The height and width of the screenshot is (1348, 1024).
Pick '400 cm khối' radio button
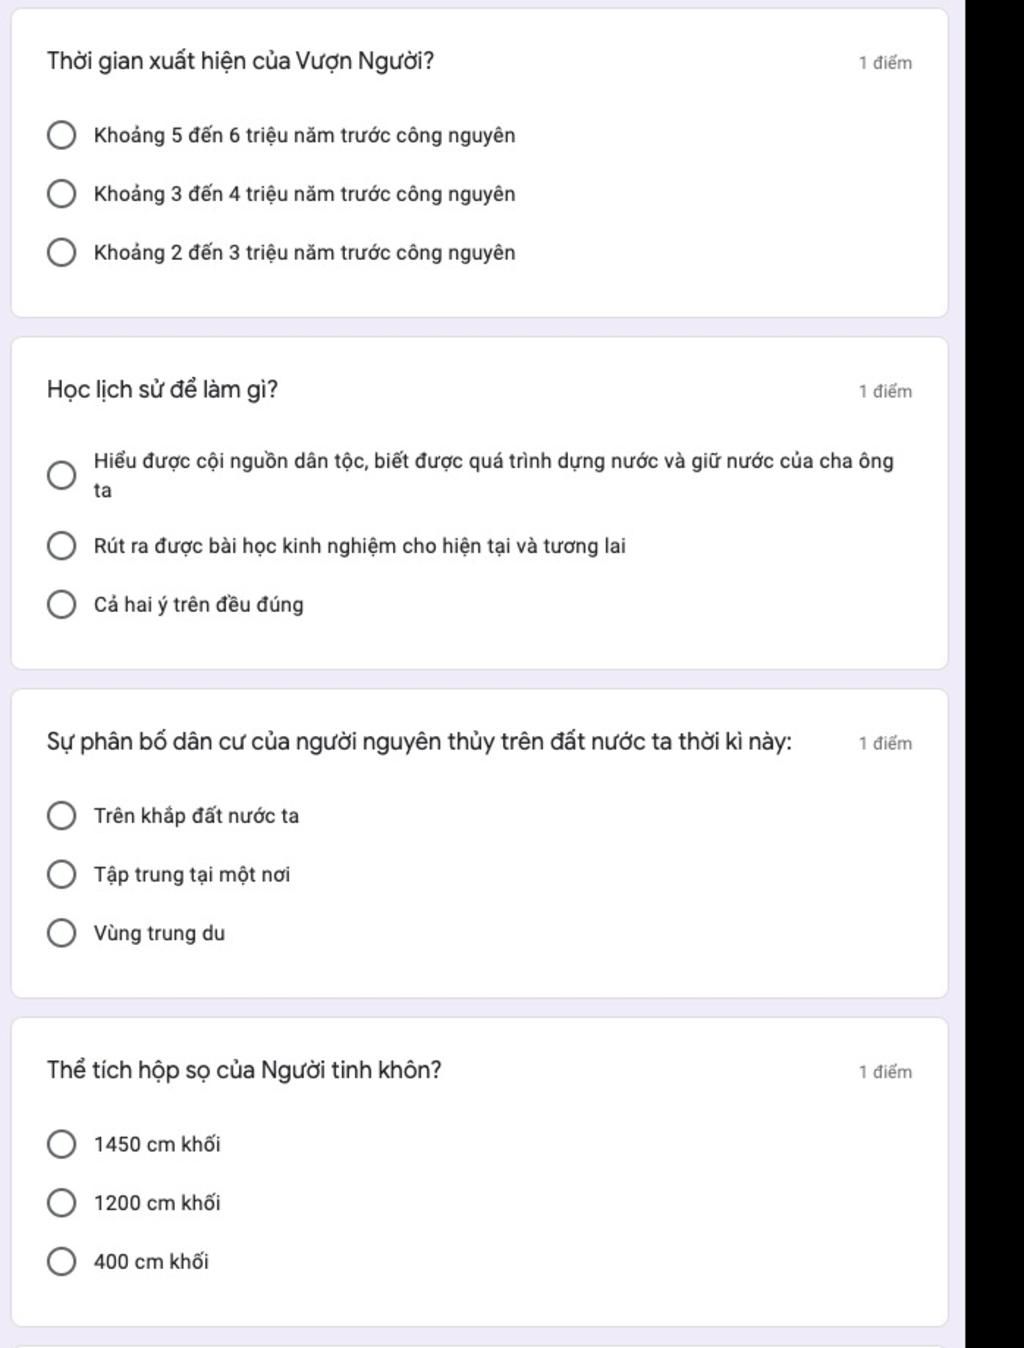pyautogui.click(x=62, y=1262)
